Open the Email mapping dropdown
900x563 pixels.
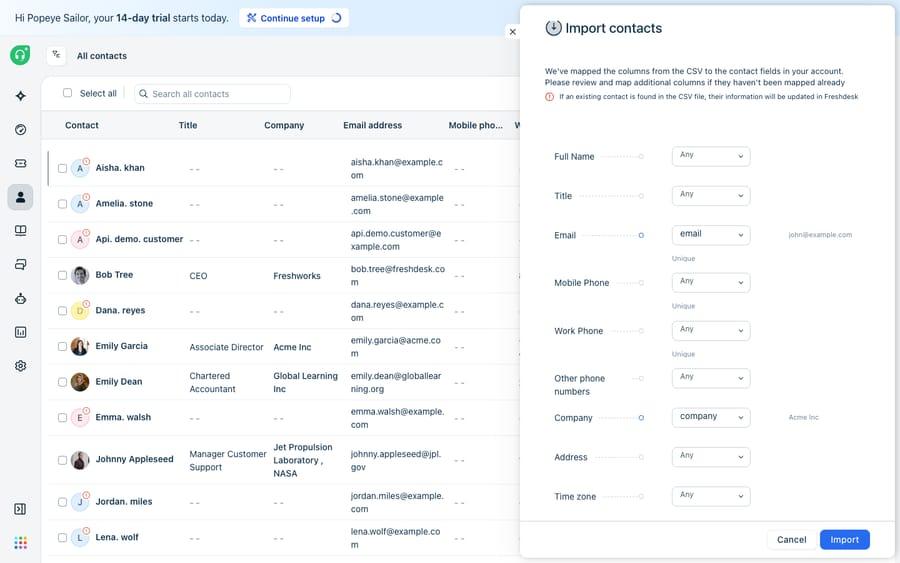[711, 235]
